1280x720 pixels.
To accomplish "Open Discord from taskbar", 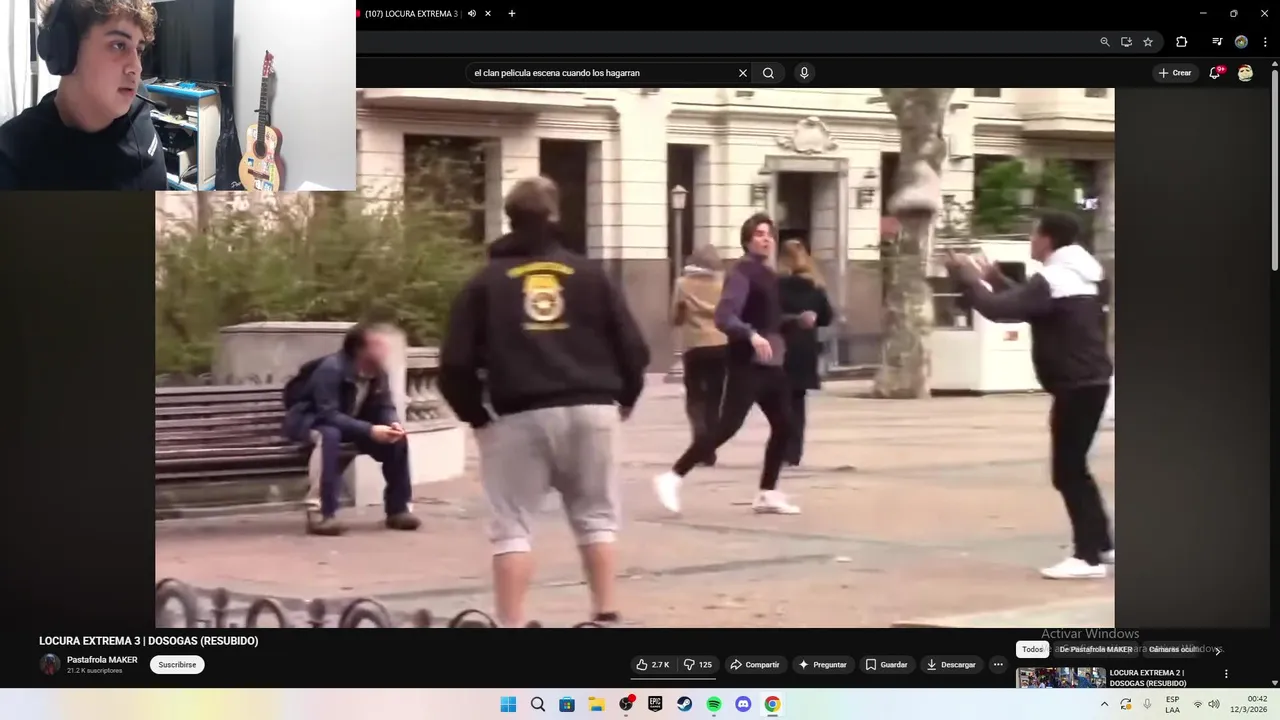I will 743,704.
